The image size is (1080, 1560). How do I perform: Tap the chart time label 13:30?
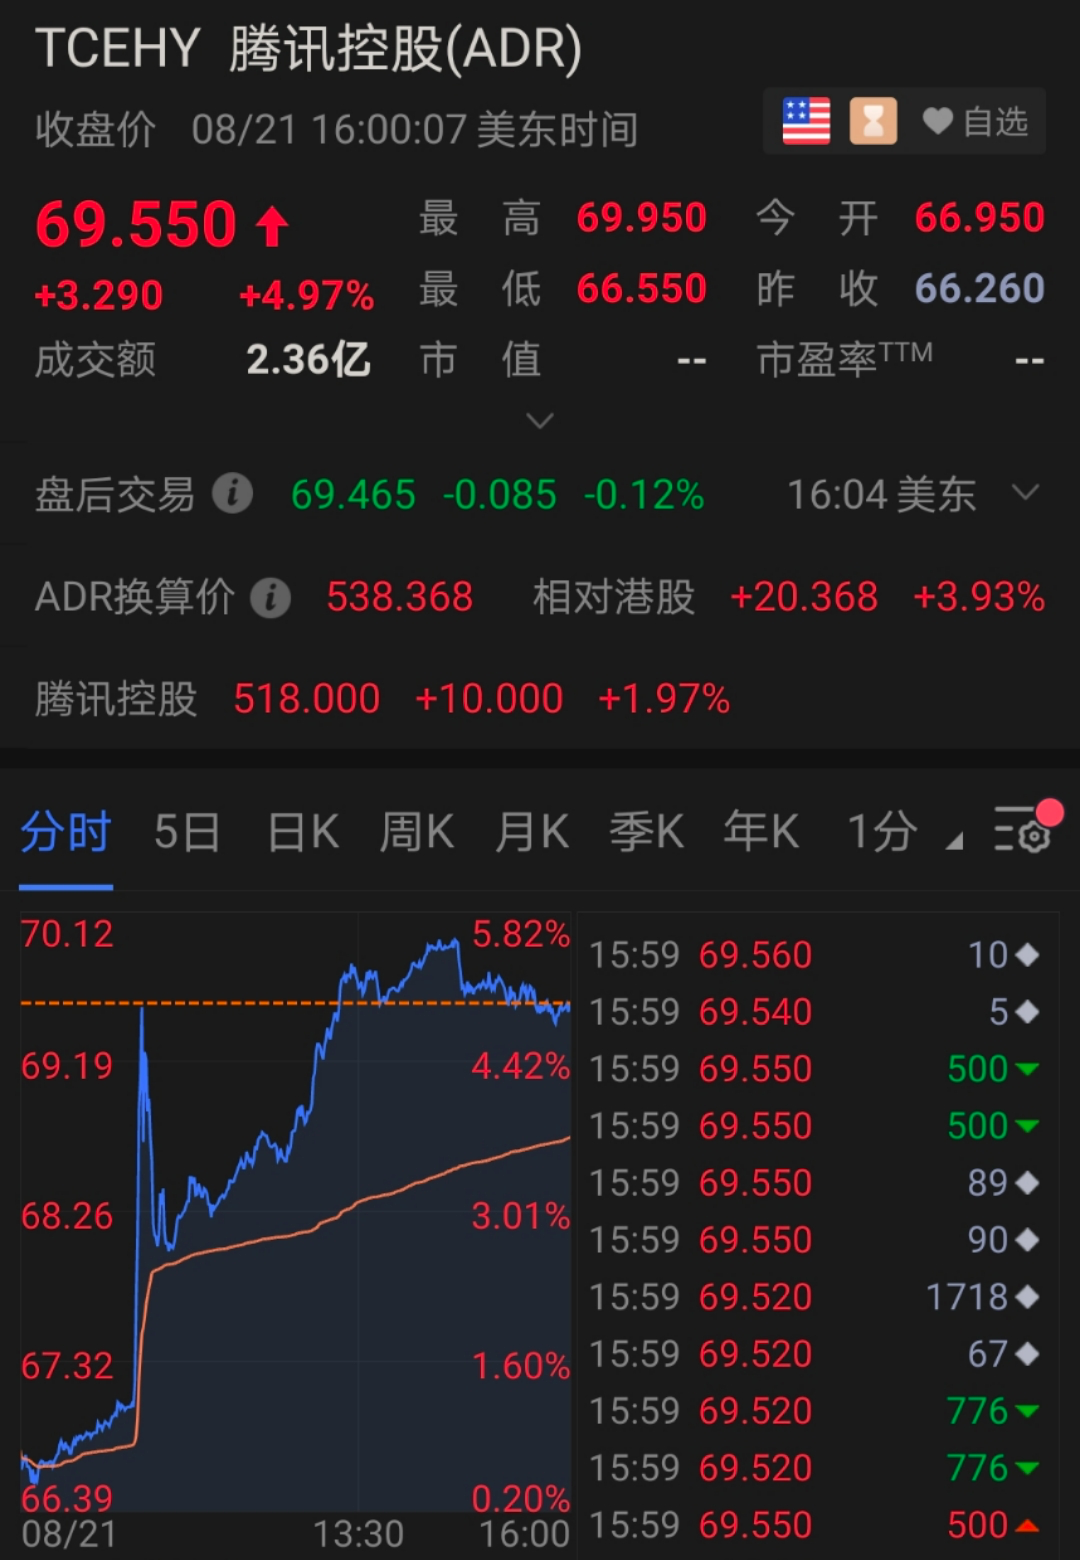358,1534
